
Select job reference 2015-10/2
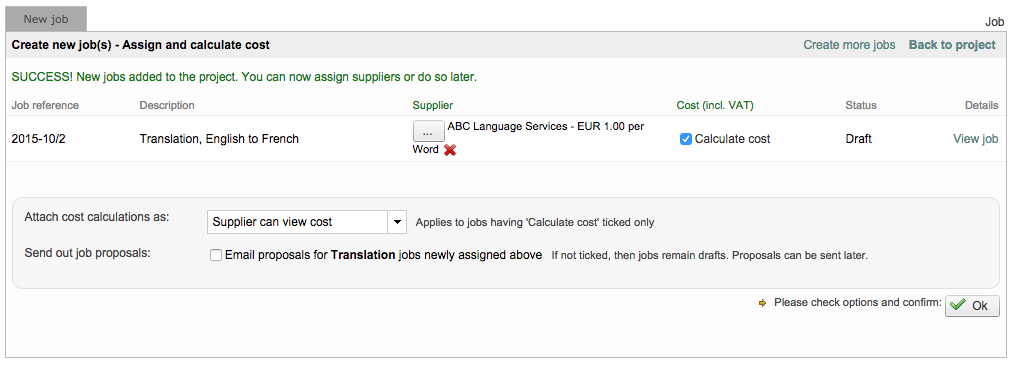(38, 138)
